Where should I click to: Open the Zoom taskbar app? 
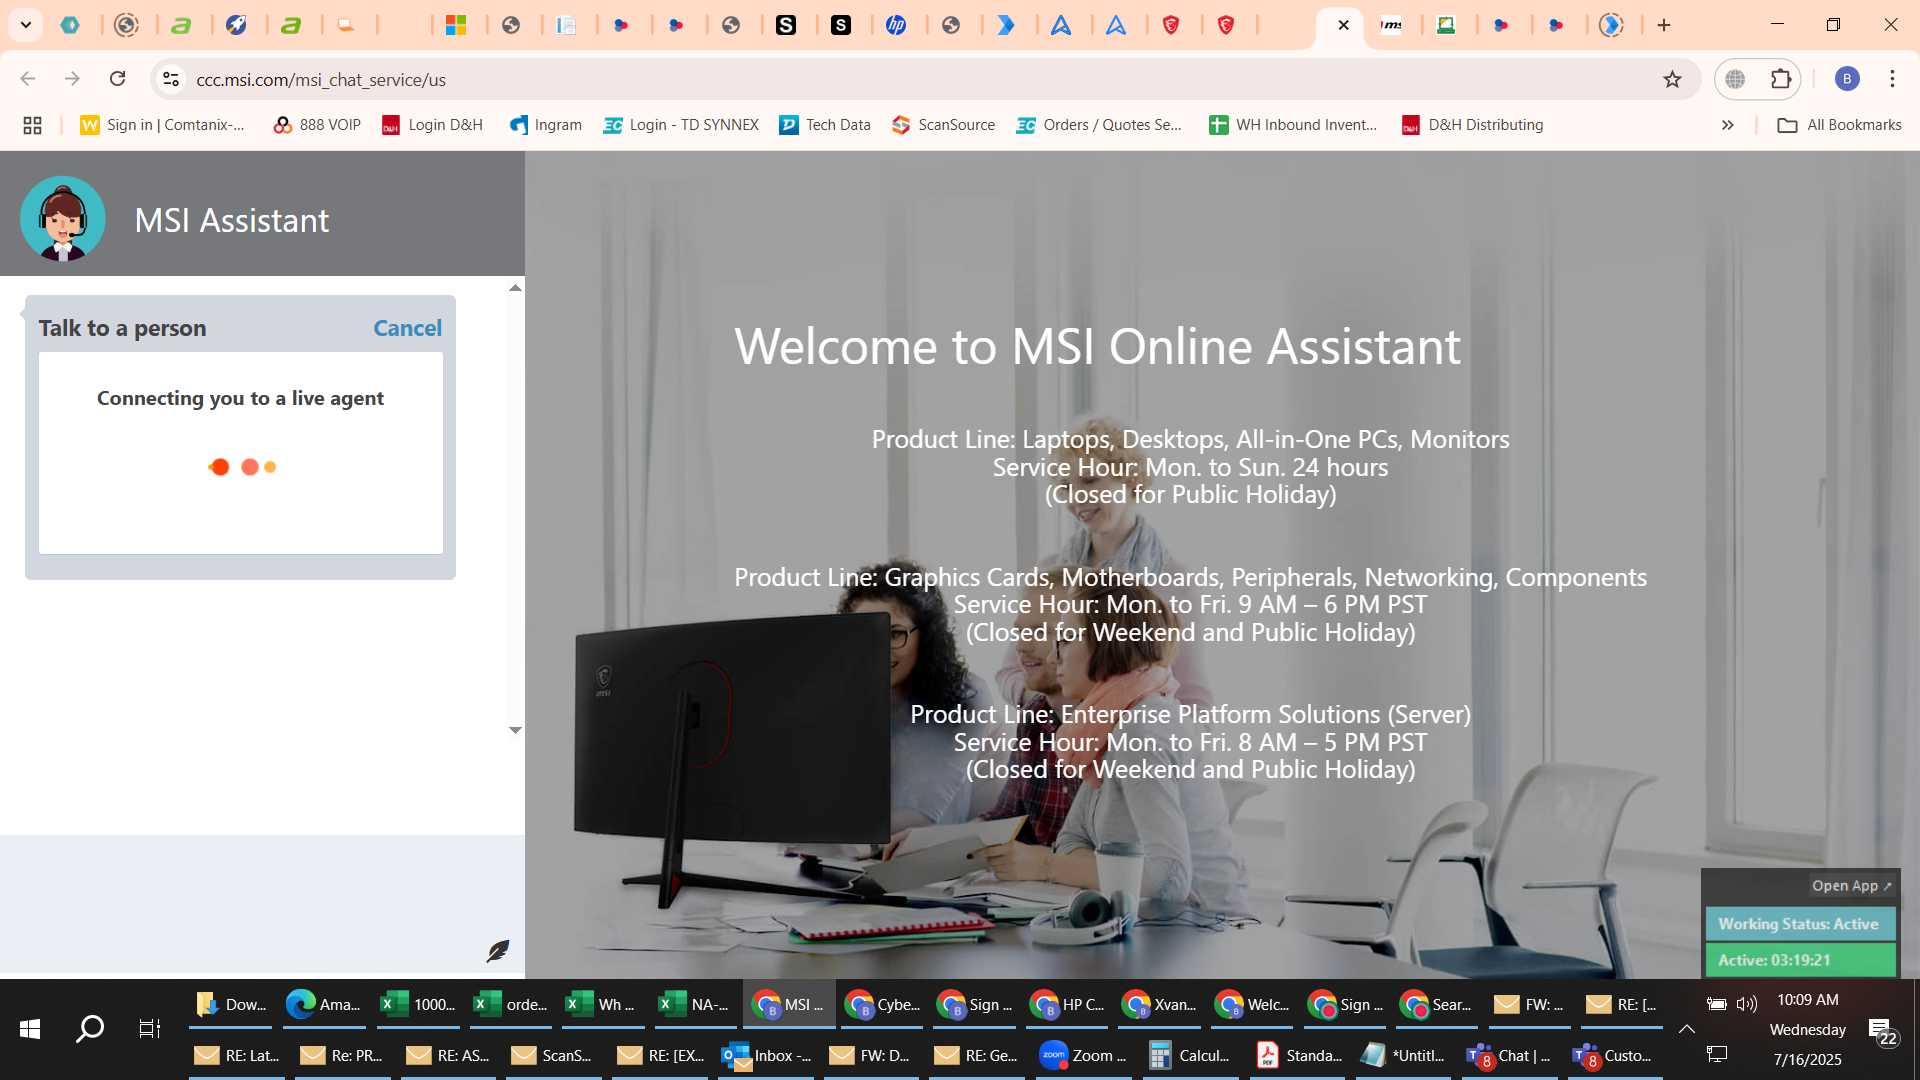coord(1083,1056)
